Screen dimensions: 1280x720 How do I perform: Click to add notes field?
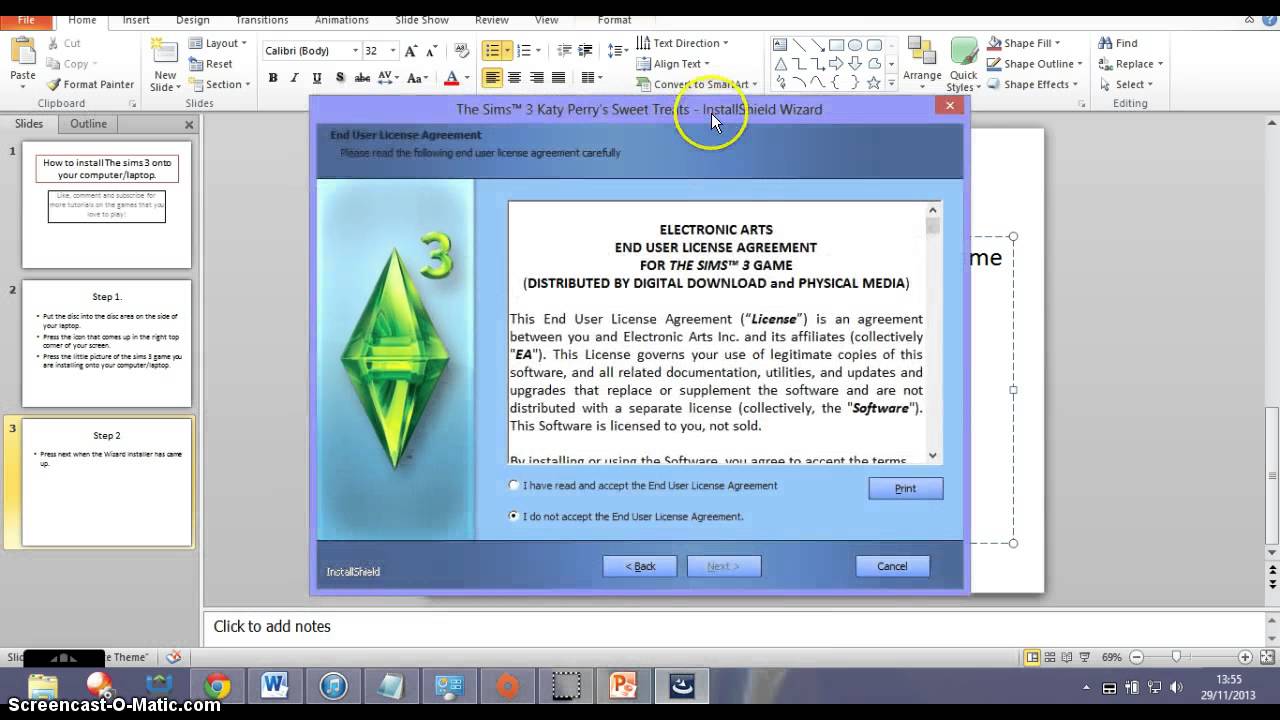735,627
